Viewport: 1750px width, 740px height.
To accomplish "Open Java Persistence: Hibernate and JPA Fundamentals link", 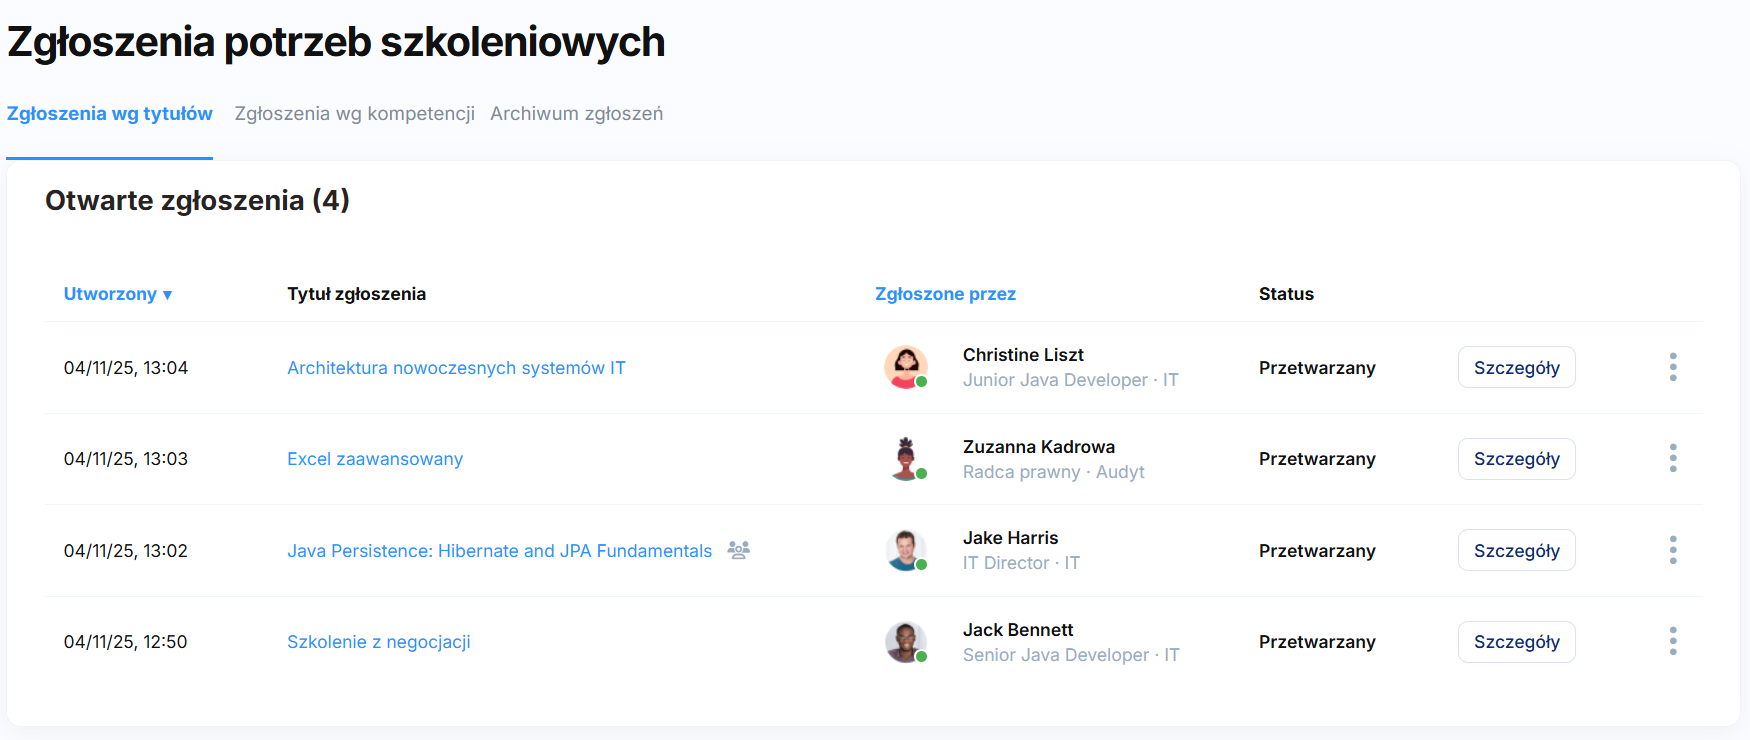I will 499,551.
